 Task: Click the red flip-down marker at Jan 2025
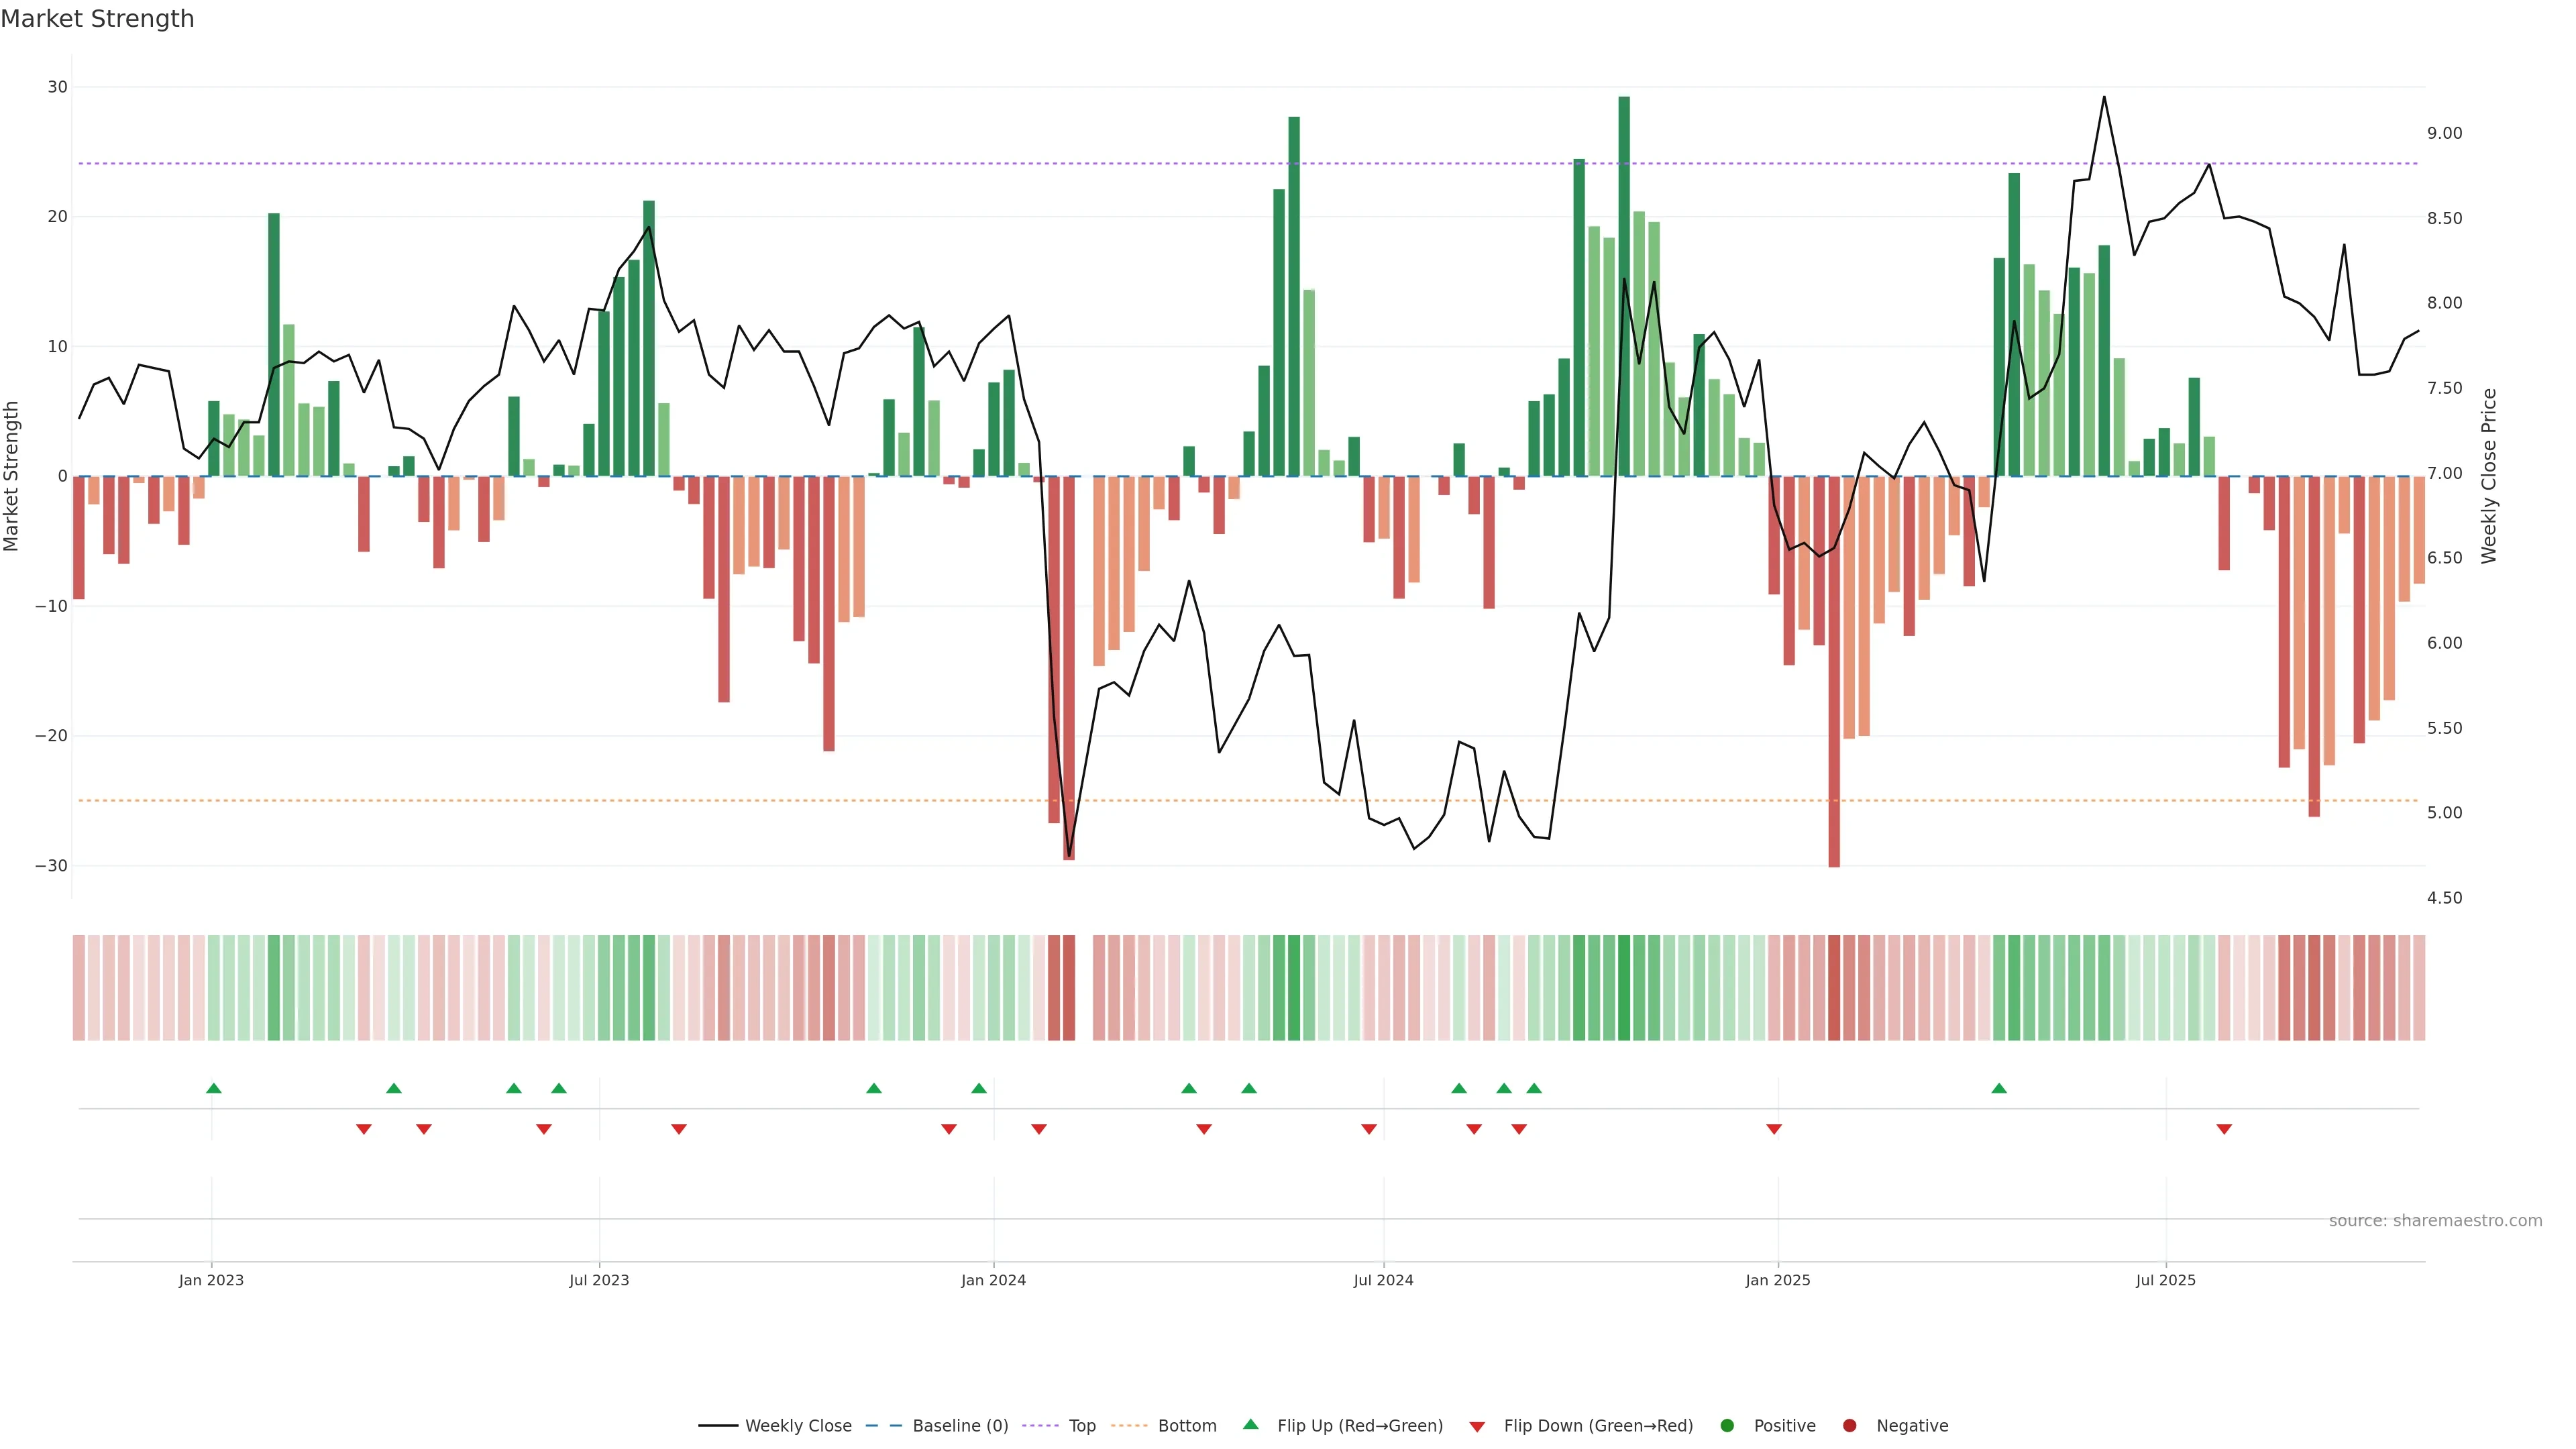pyautogui.click(x=1774, y=1129)
